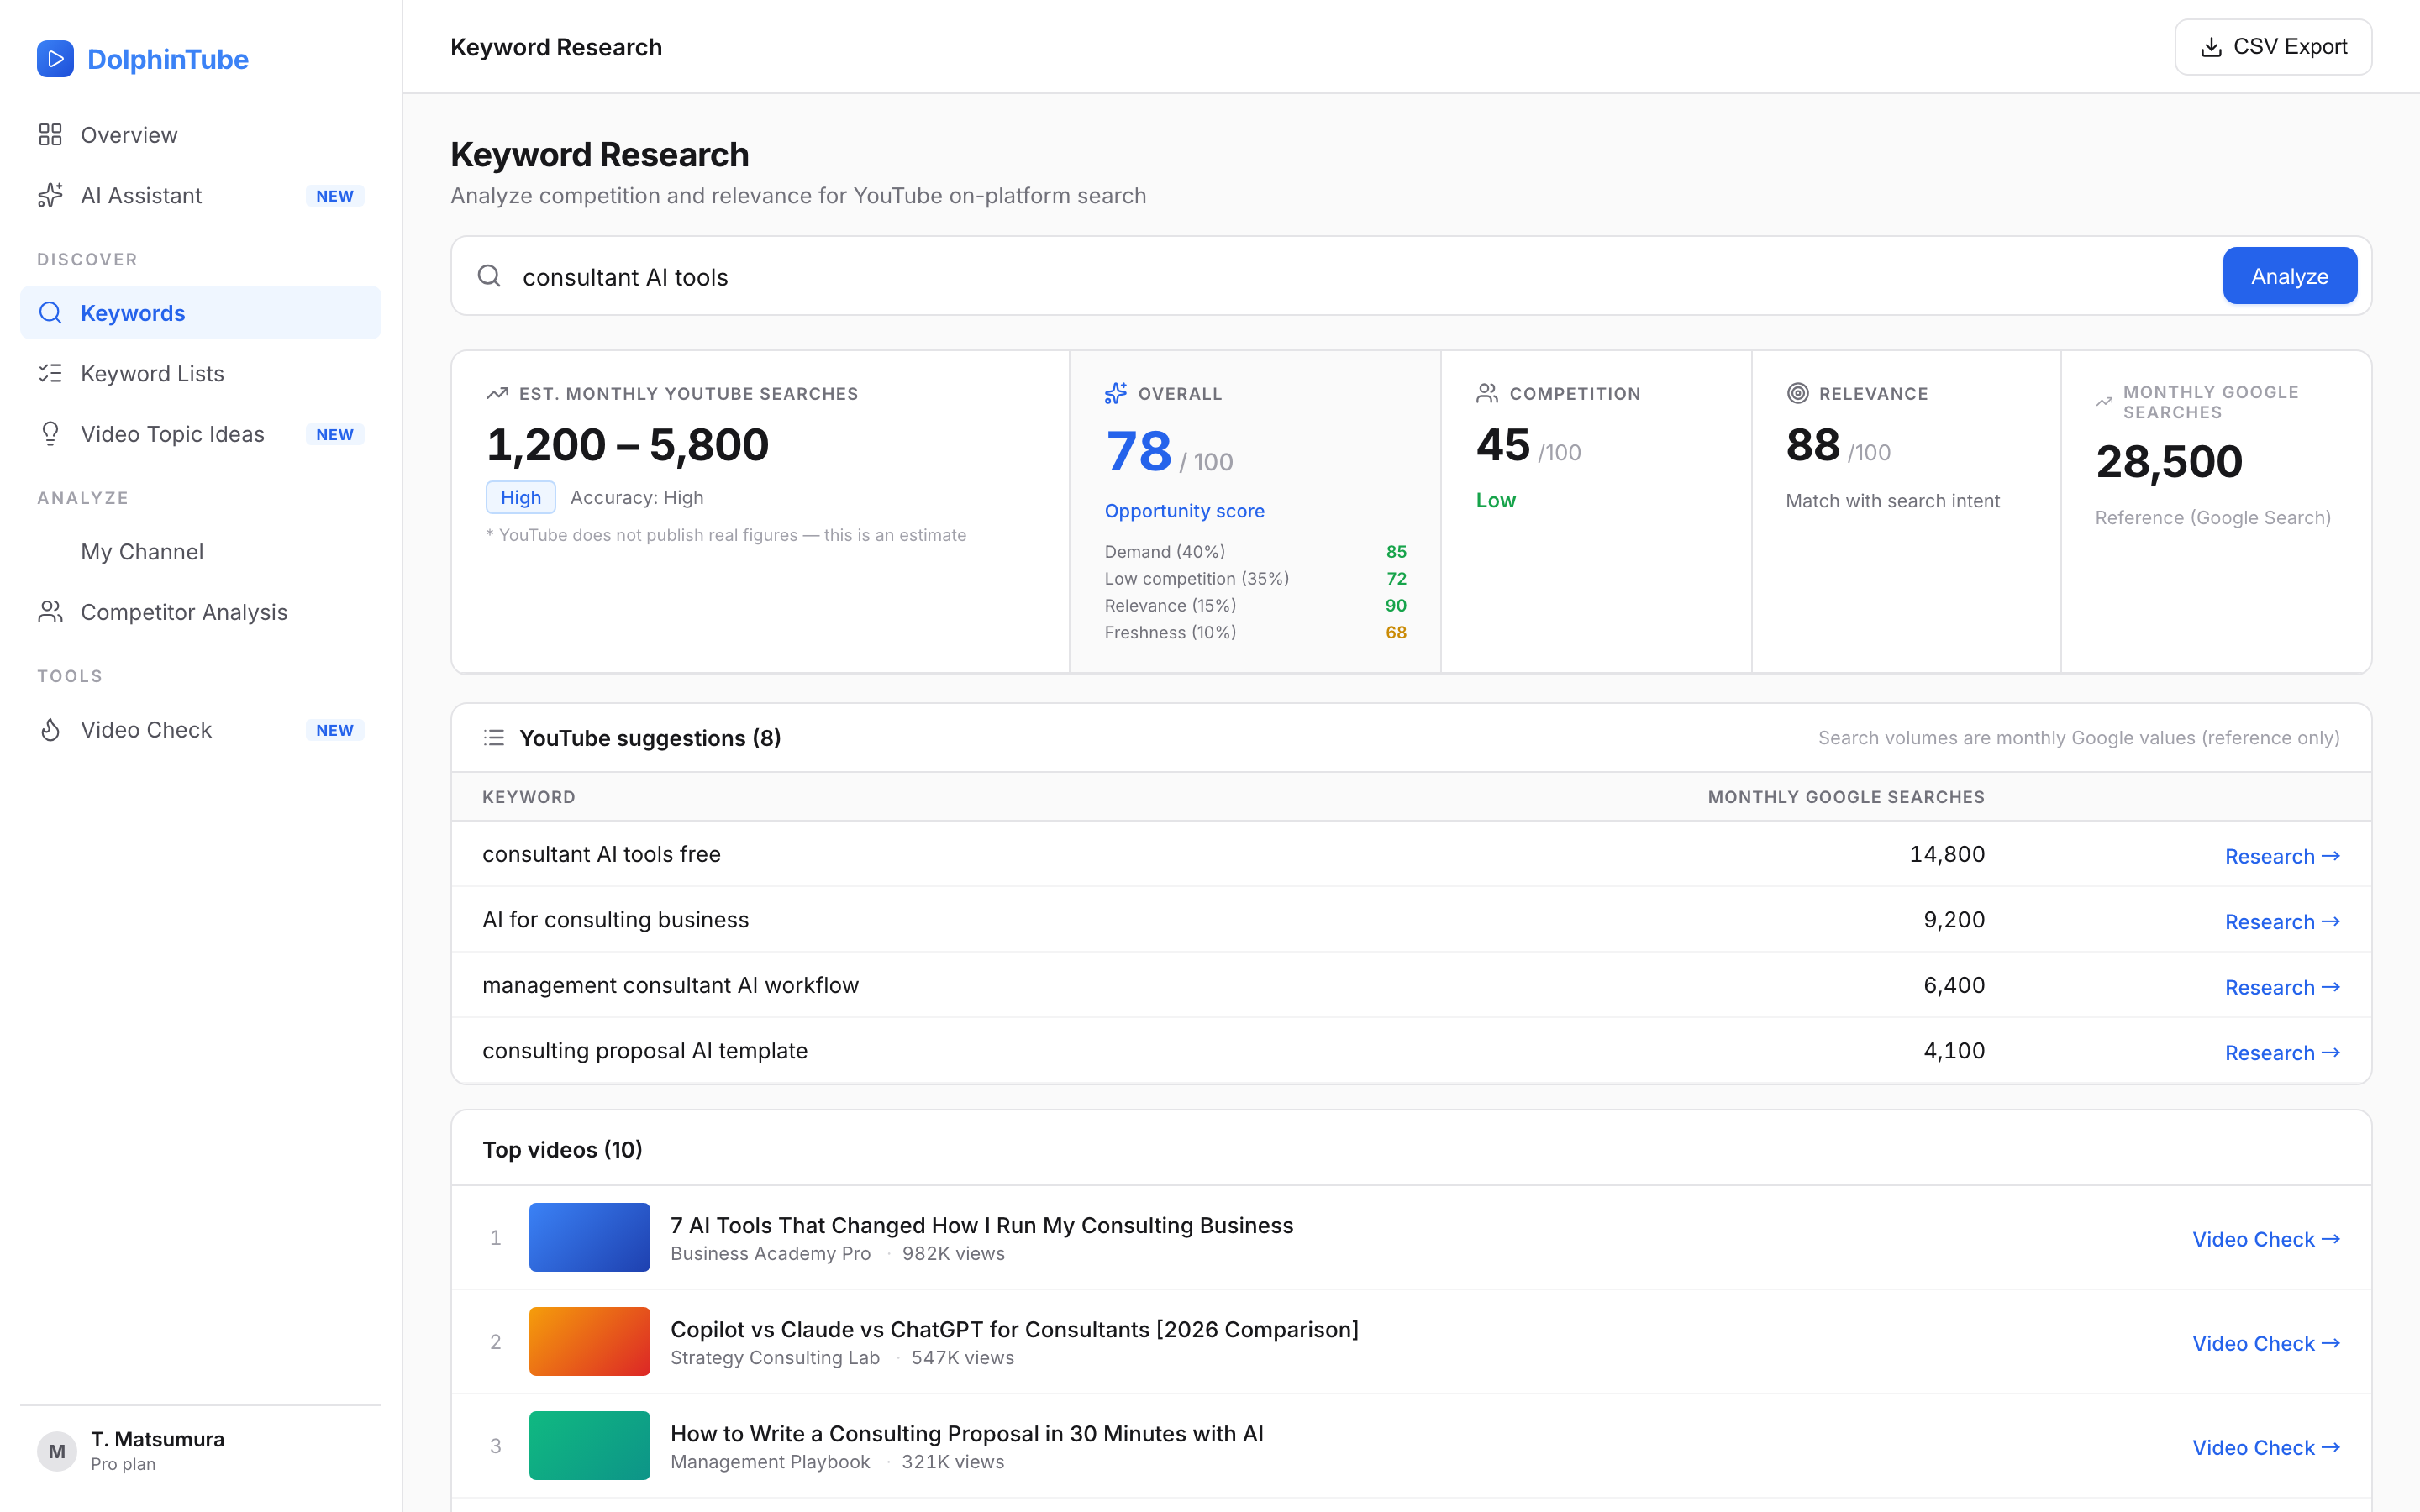Research 'consultant AI tools free' keyword
This screenshot has width=2420, height=1512.
click(x=2282, y=856)
